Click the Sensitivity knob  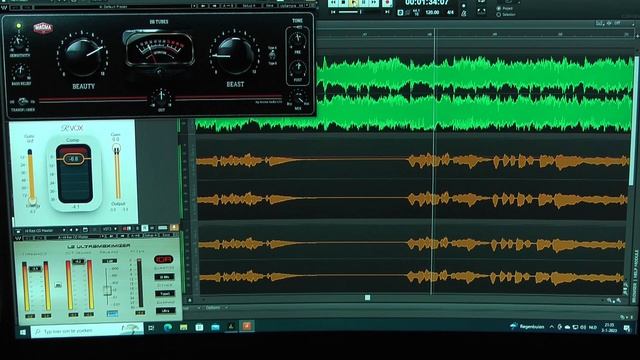click(18, 42)
